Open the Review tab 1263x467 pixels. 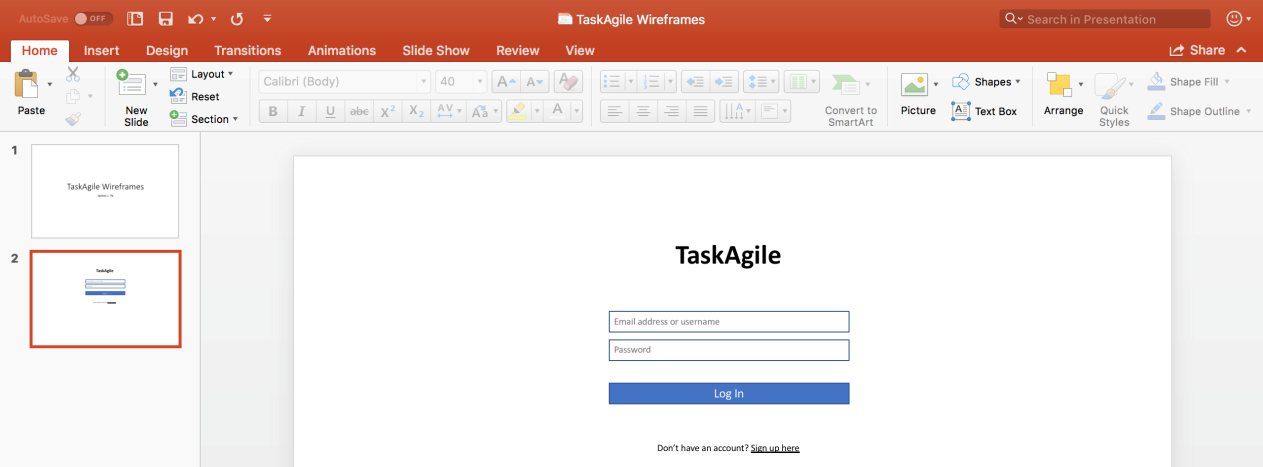pyautogui.click(x=518, y=50)
